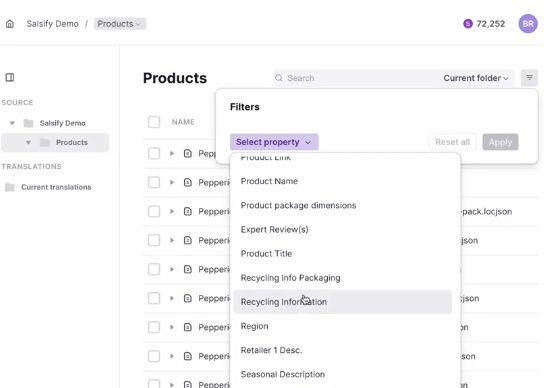The height and width of the screenshot is (388, 544).
Task: Open the Current folder scope dropdown
Action: (476, 78)
